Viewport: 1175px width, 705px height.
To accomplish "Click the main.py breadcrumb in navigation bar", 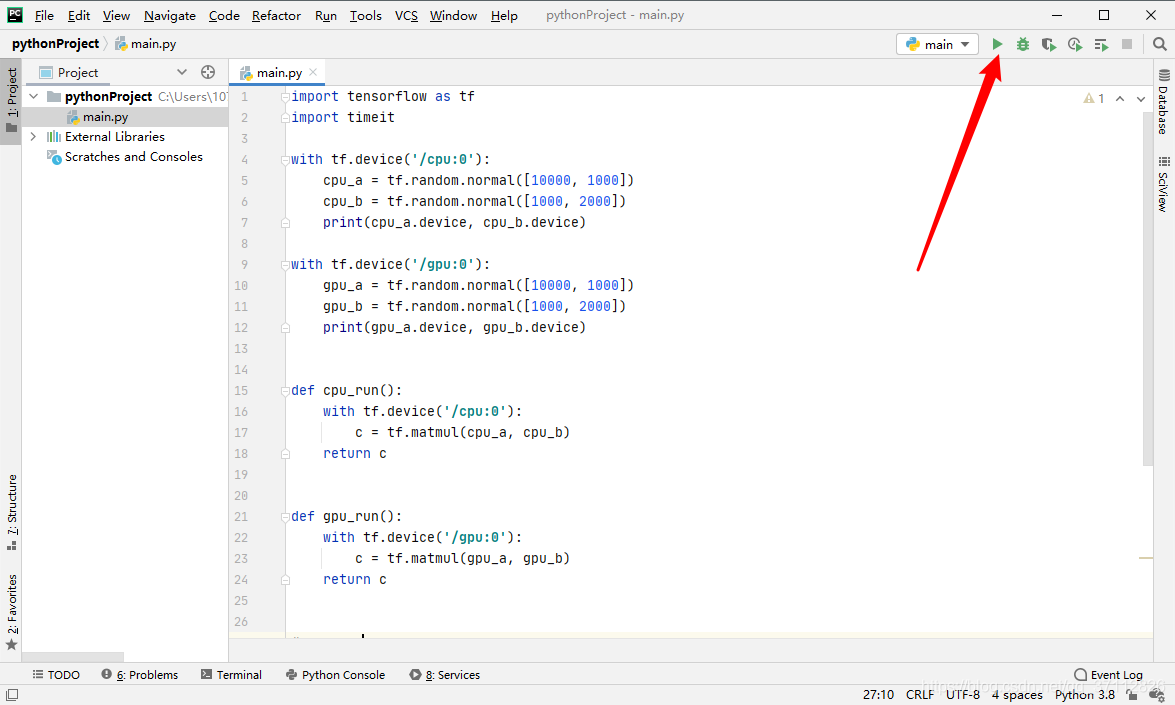I will [146, 43].
